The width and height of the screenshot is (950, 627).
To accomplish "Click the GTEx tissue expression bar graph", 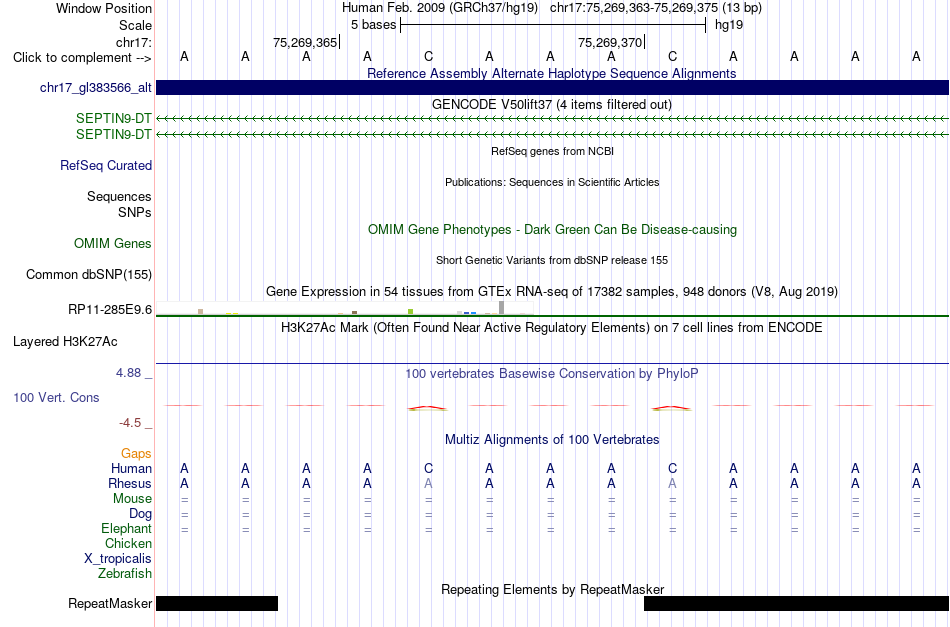I will 345,308.
